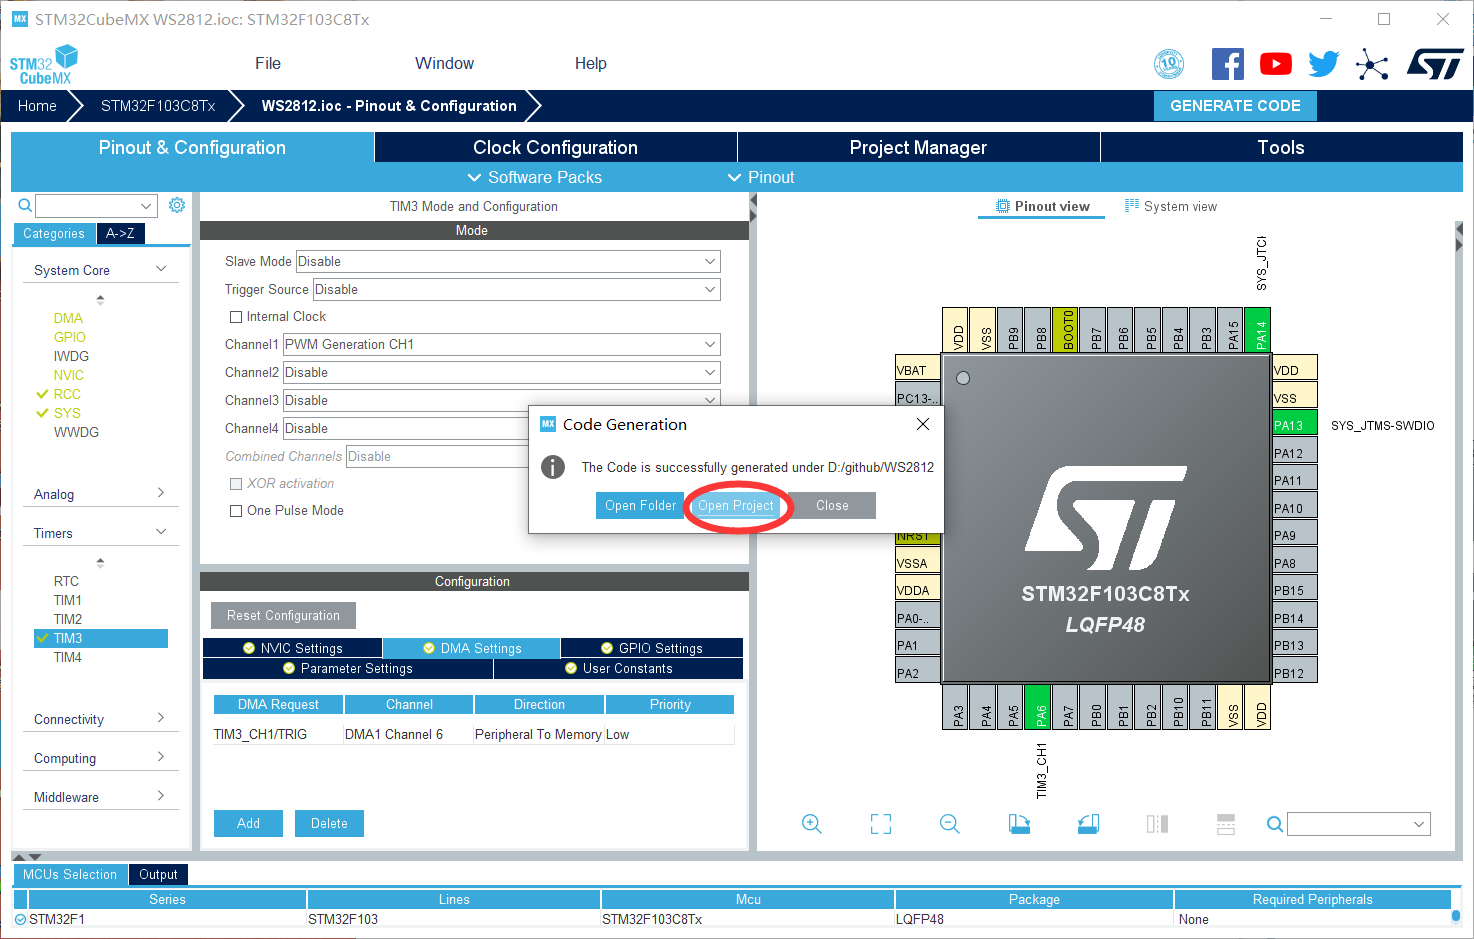Expand the Connectivity category

pyautogui.click(x=100, y=719)
